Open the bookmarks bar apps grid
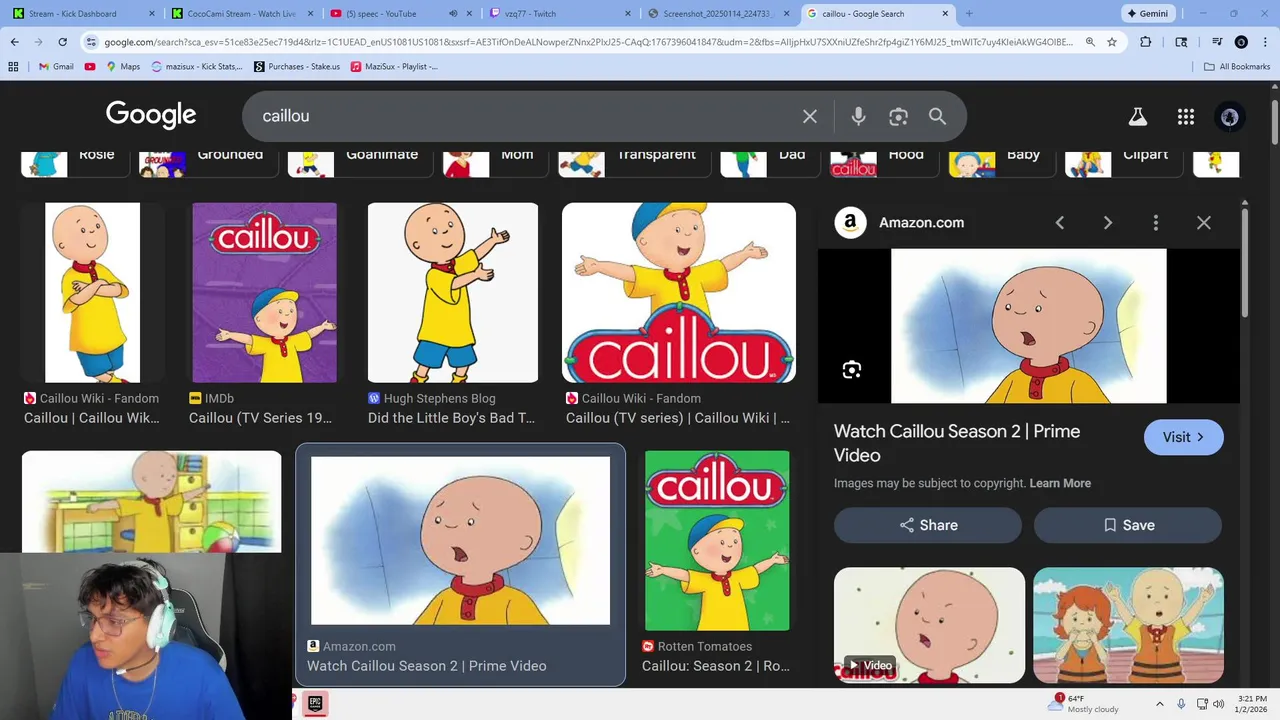The image size is (1280, 720). [13, 66]
